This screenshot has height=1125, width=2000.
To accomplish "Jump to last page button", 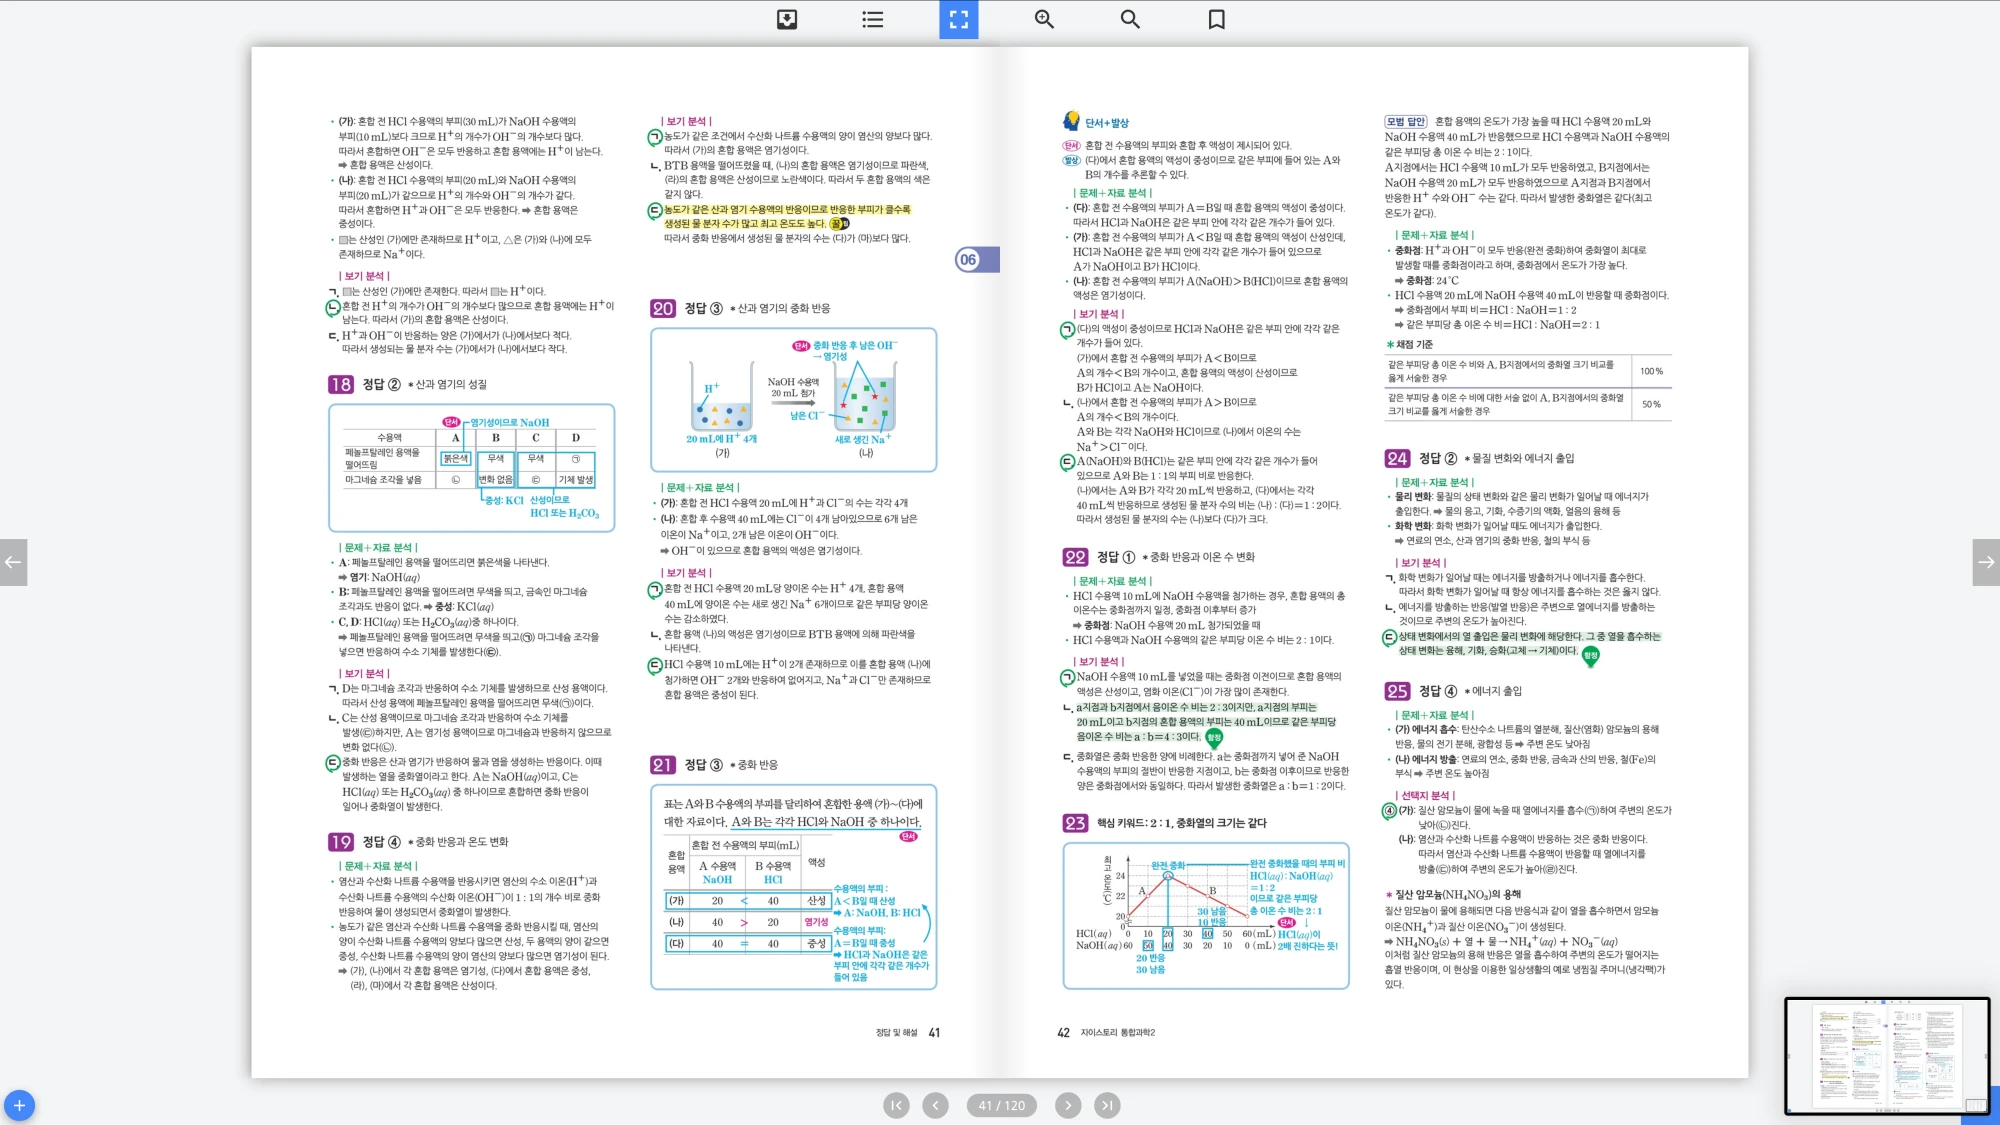I will pyautogui.click(x=1106, y=1105).
